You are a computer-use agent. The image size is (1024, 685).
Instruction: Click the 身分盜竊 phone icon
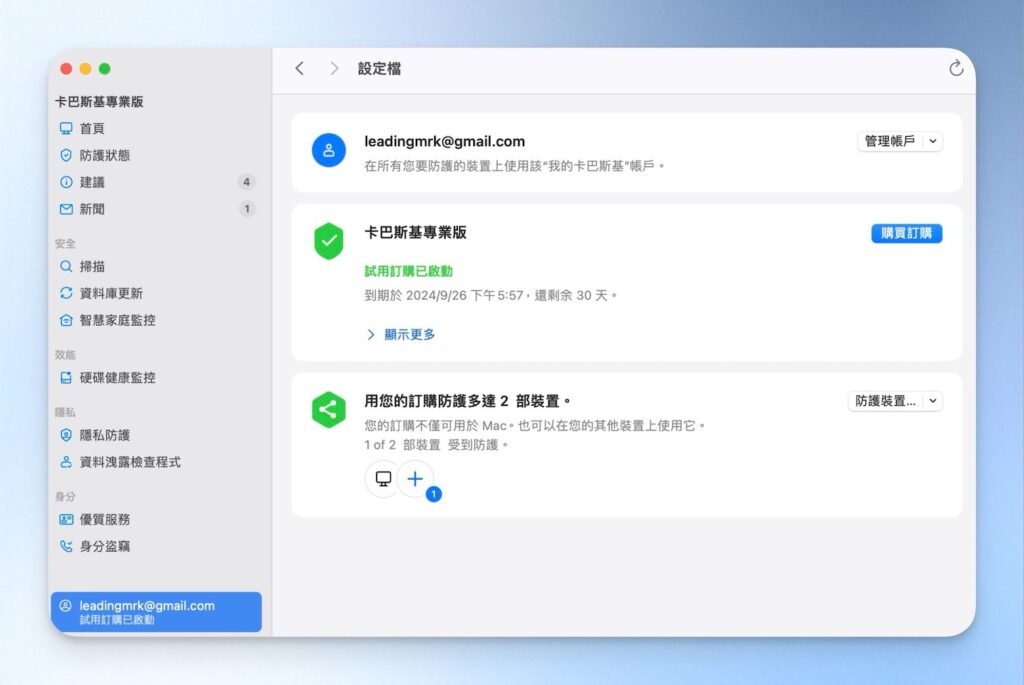coord(66,546)
